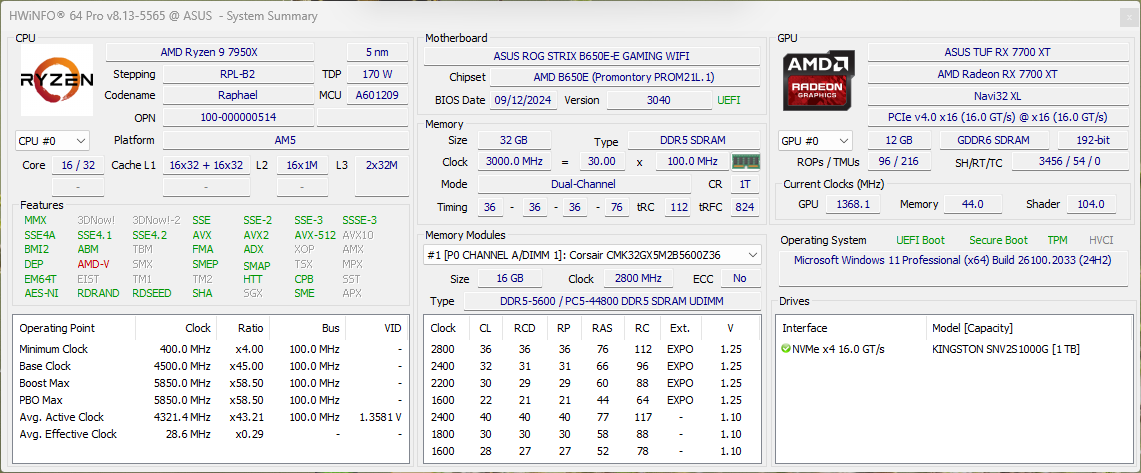The image size is (1141, 473).
Task: Select the GDDR6 SDRAM value
Action: coord(994,141)
